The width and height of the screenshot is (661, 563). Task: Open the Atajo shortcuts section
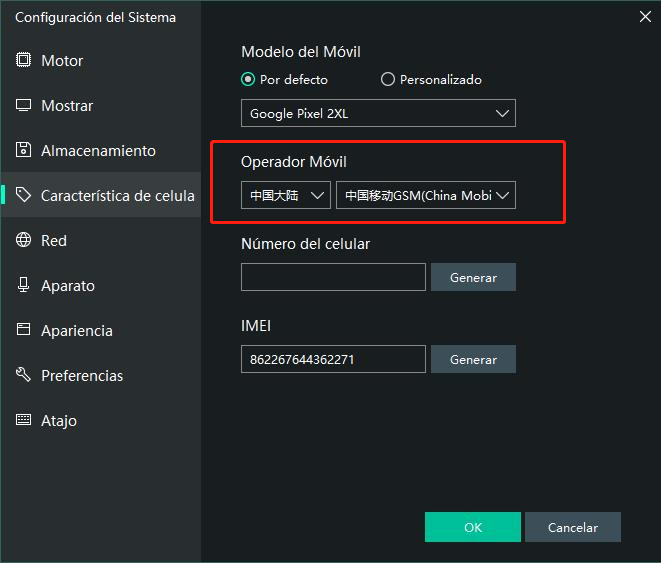(x=101, y=420)
